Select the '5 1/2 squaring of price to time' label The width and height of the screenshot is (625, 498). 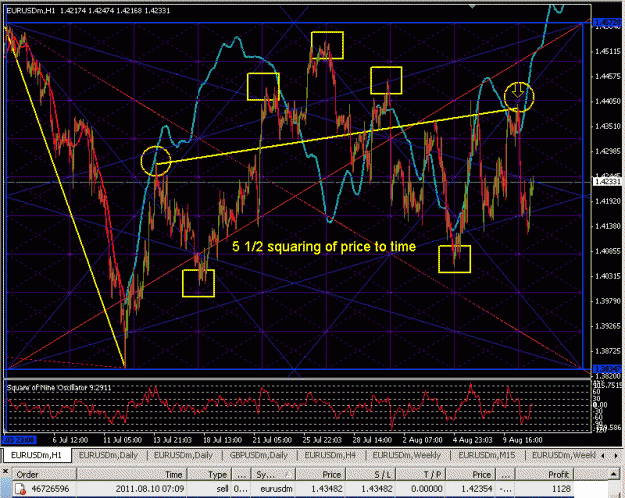tap(324, 247)
